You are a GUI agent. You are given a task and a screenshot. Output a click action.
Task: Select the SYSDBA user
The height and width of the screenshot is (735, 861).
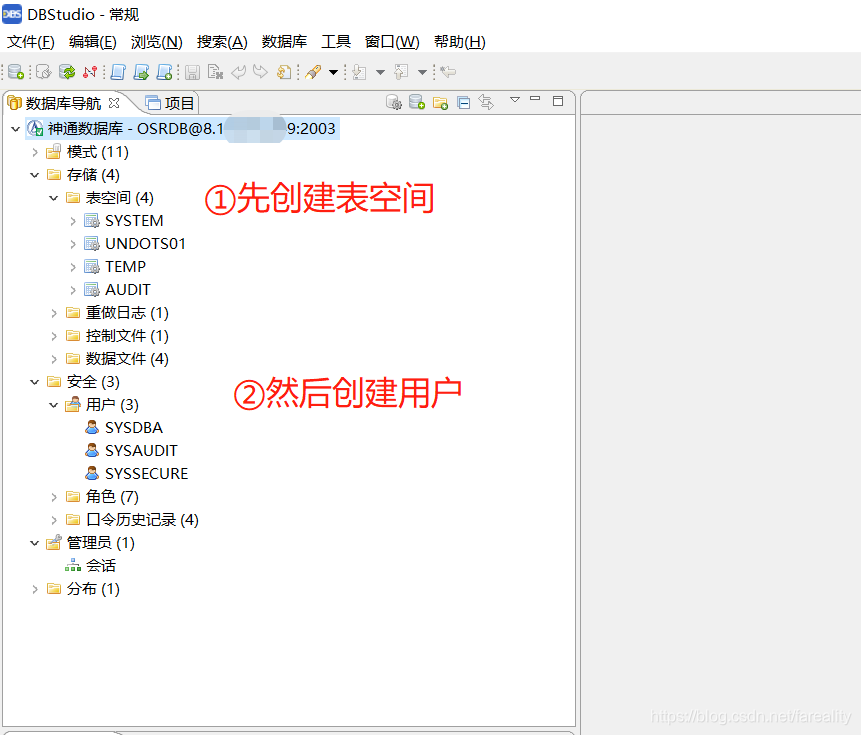tap(124, 428)
